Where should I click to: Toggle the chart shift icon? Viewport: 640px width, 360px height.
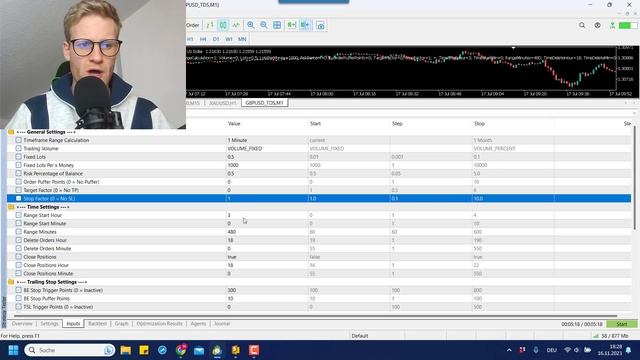(305, 25)
